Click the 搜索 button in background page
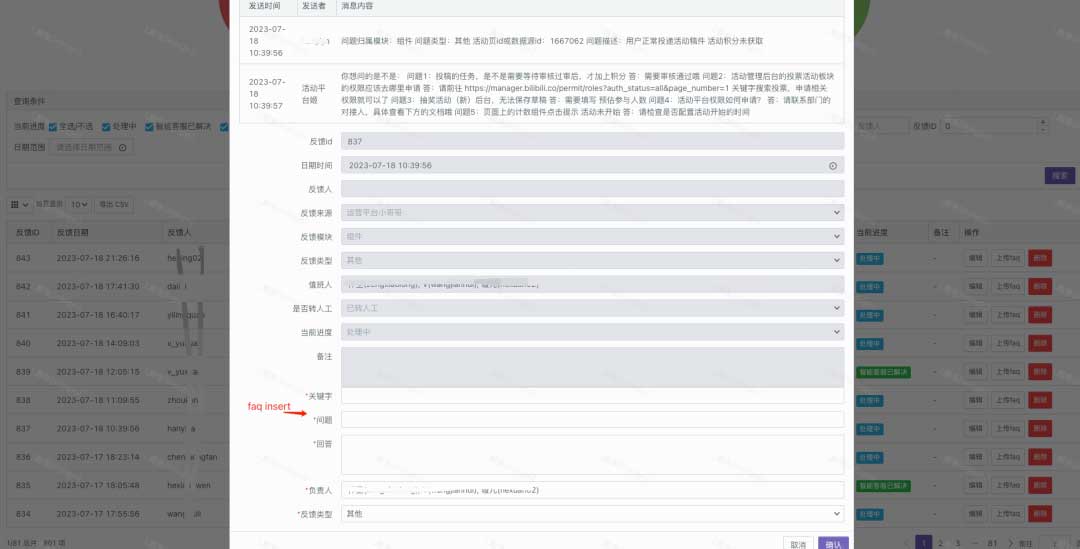This screenshot has height=549, width=1080. coord(1059,176)
